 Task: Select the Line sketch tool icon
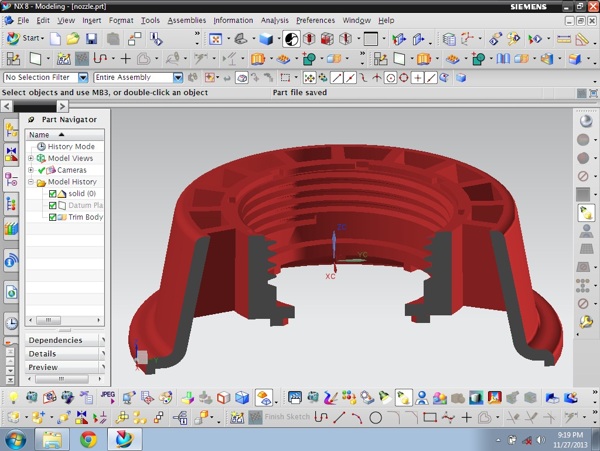339,417
